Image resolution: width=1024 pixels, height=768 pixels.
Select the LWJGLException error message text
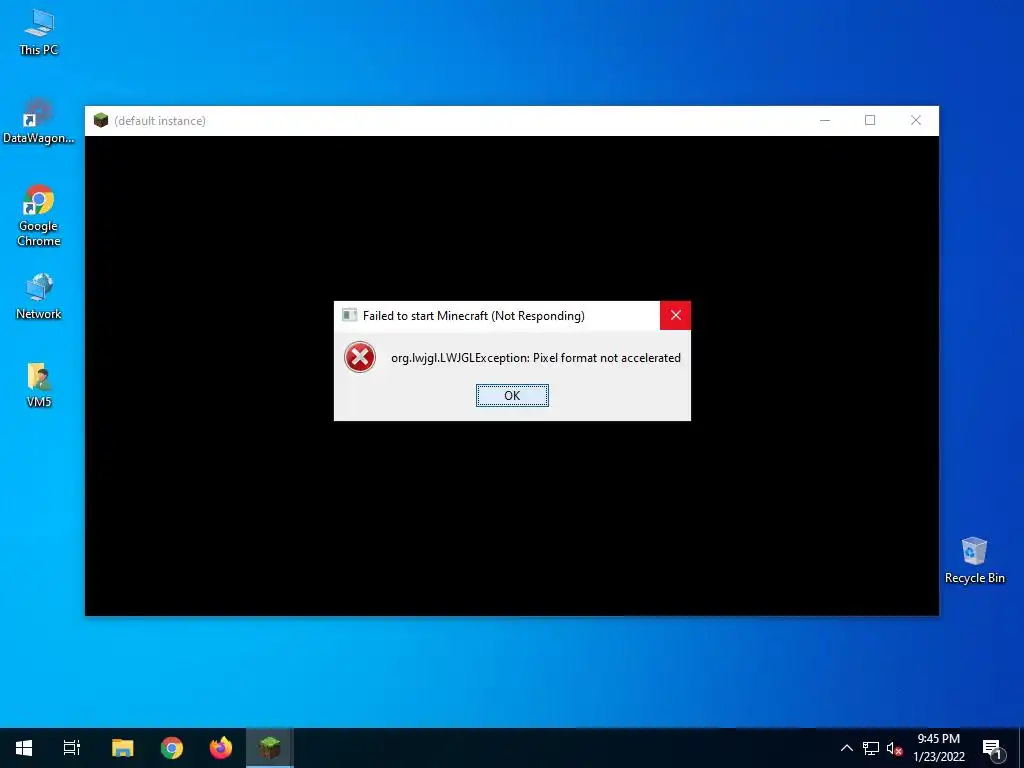[536, 358]
